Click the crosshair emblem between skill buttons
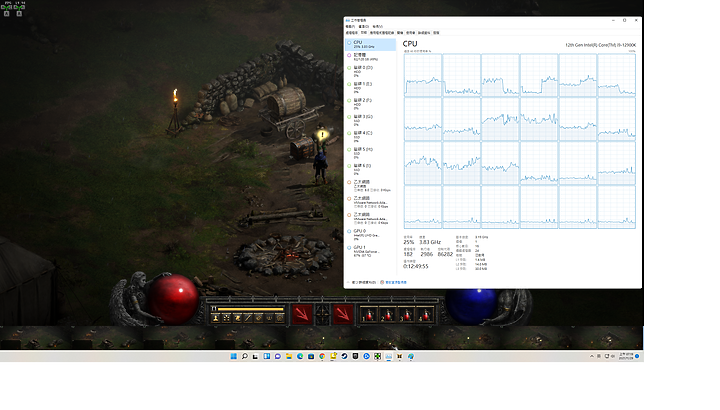This screenshot has height=410, width=720. pyautogui.click(x=322, y=315)
